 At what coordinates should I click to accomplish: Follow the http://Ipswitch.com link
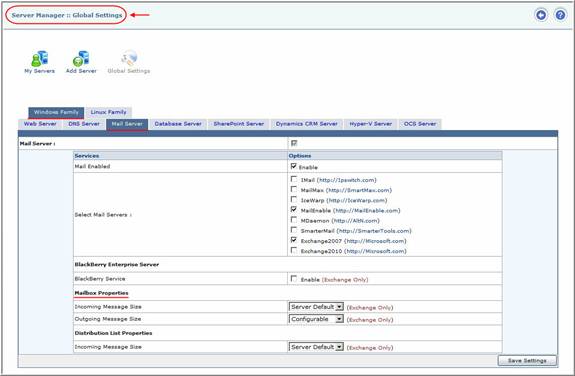pyautogui.click(x=347, y=180)
